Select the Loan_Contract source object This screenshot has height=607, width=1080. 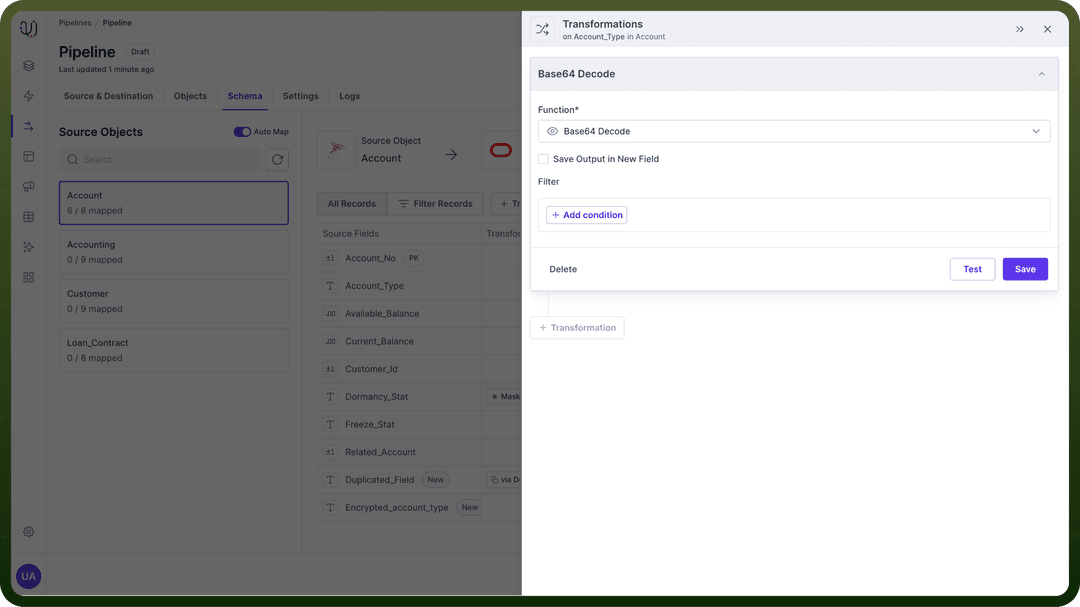(174, 350)
